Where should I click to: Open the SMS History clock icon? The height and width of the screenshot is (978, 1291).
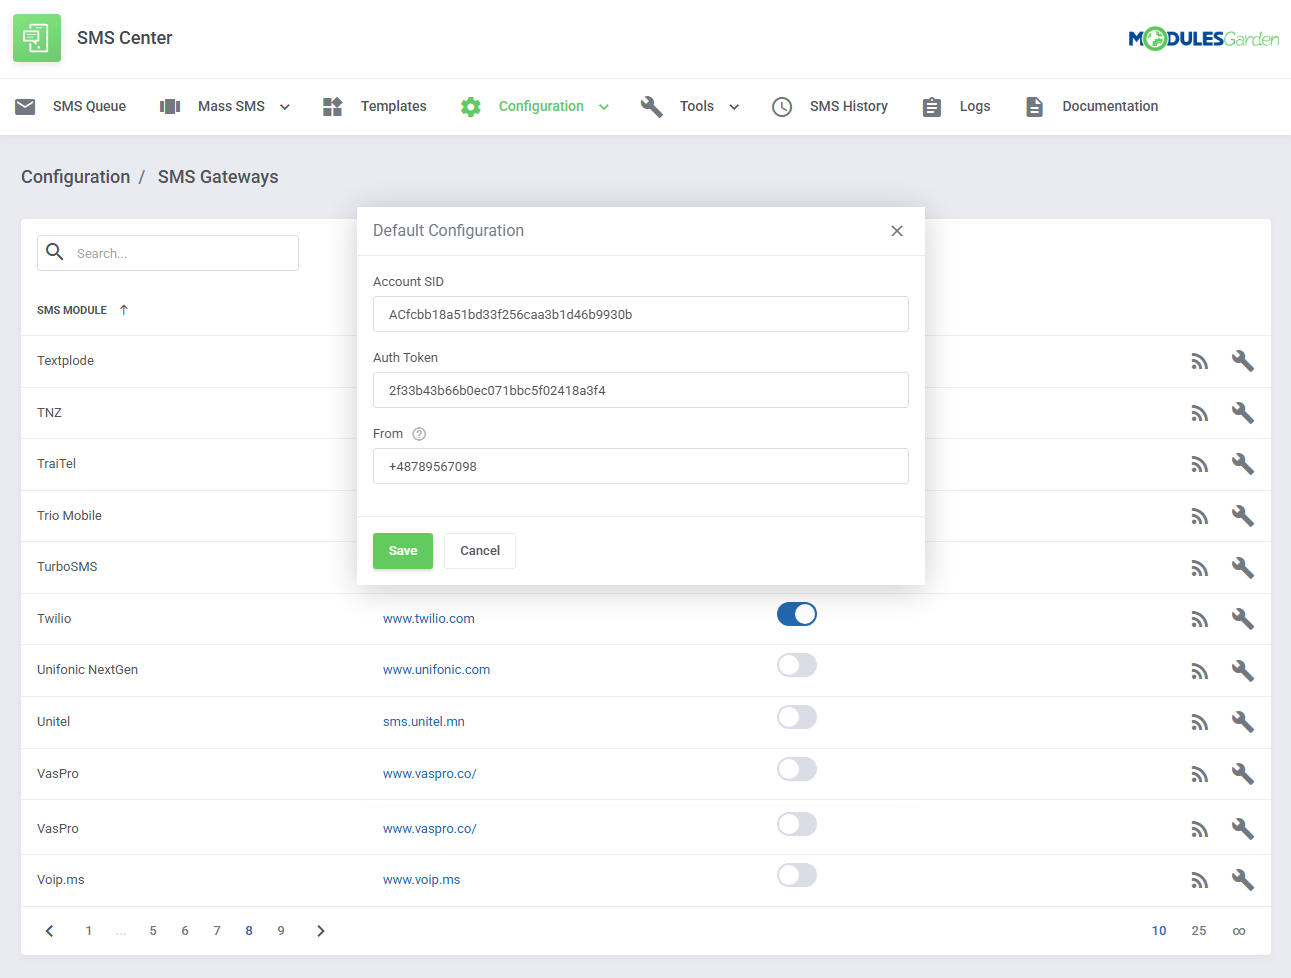pos(781,106)
